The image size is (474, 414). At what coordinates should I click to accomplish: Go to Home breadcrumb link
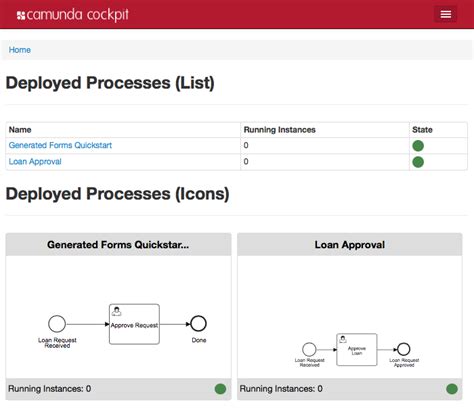20,50
